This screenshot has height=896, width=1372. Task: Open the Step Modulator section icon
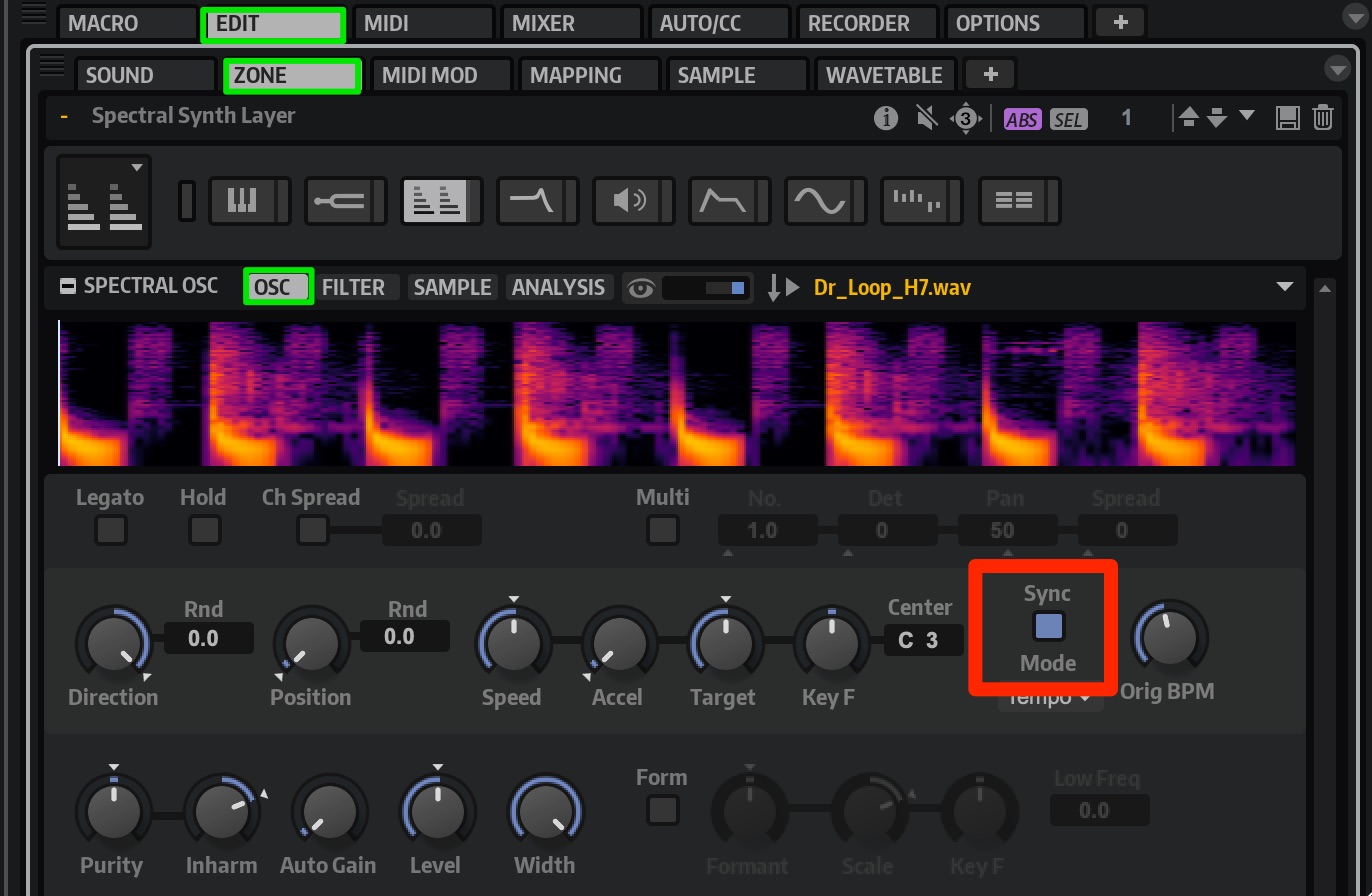point(914,201)
